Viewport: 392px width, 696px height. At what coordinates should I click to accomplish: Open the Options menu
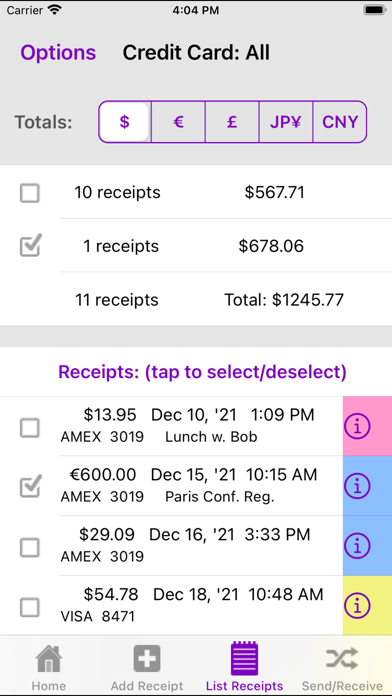click(x=58, y=52)
